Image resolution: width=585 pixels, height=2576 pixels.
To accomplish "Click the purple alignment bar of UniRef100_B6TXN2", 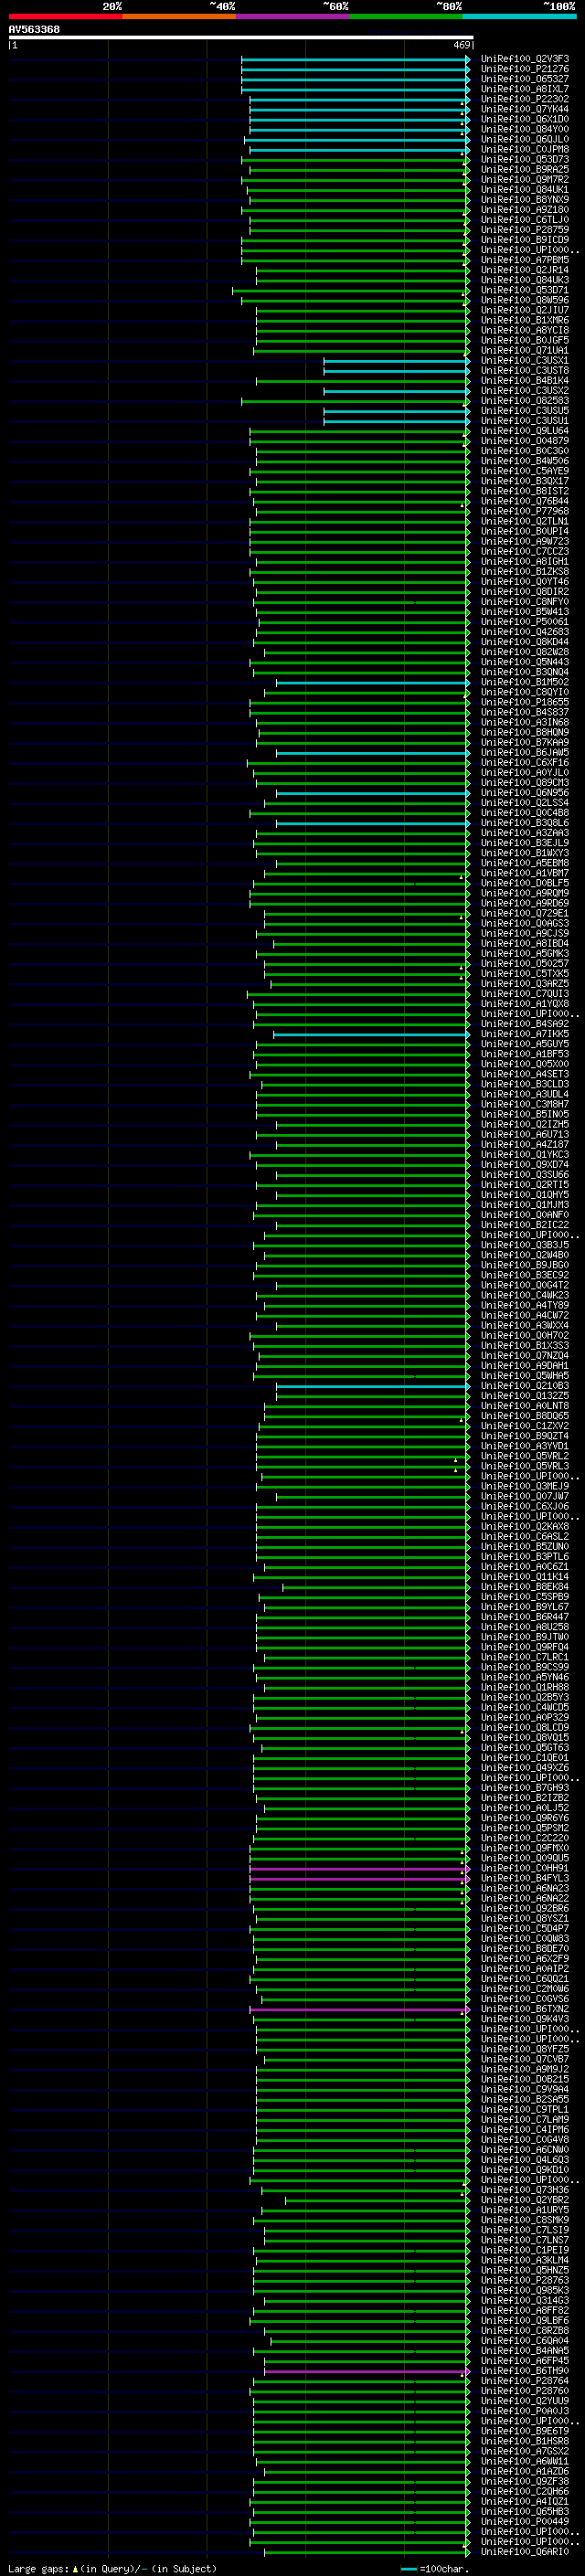I will [359, 2009].
